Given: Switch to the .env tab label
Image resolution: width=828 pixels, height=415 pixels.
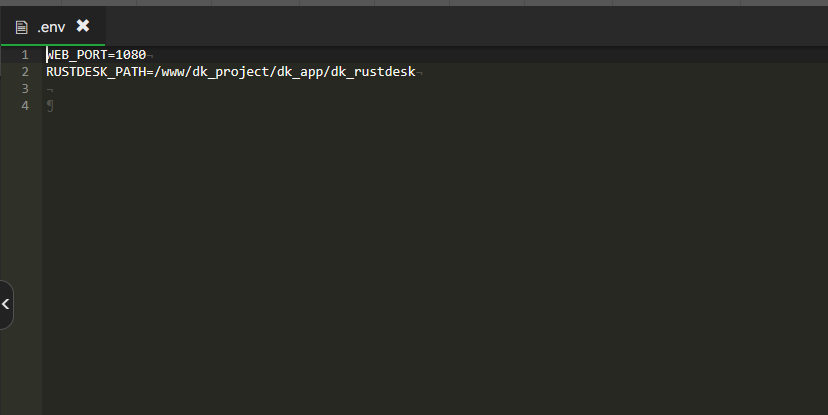Looking at the screenshot, I should (x=51, y=27).
